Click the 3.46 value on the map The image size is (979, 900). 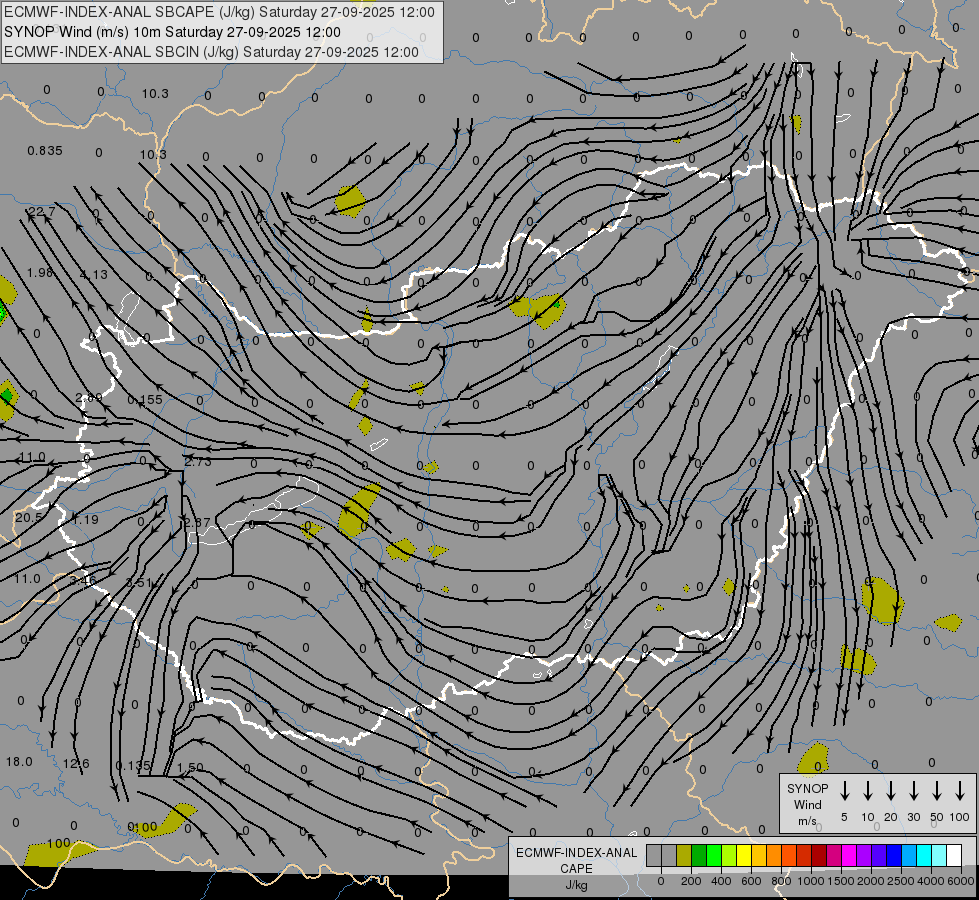82,580
